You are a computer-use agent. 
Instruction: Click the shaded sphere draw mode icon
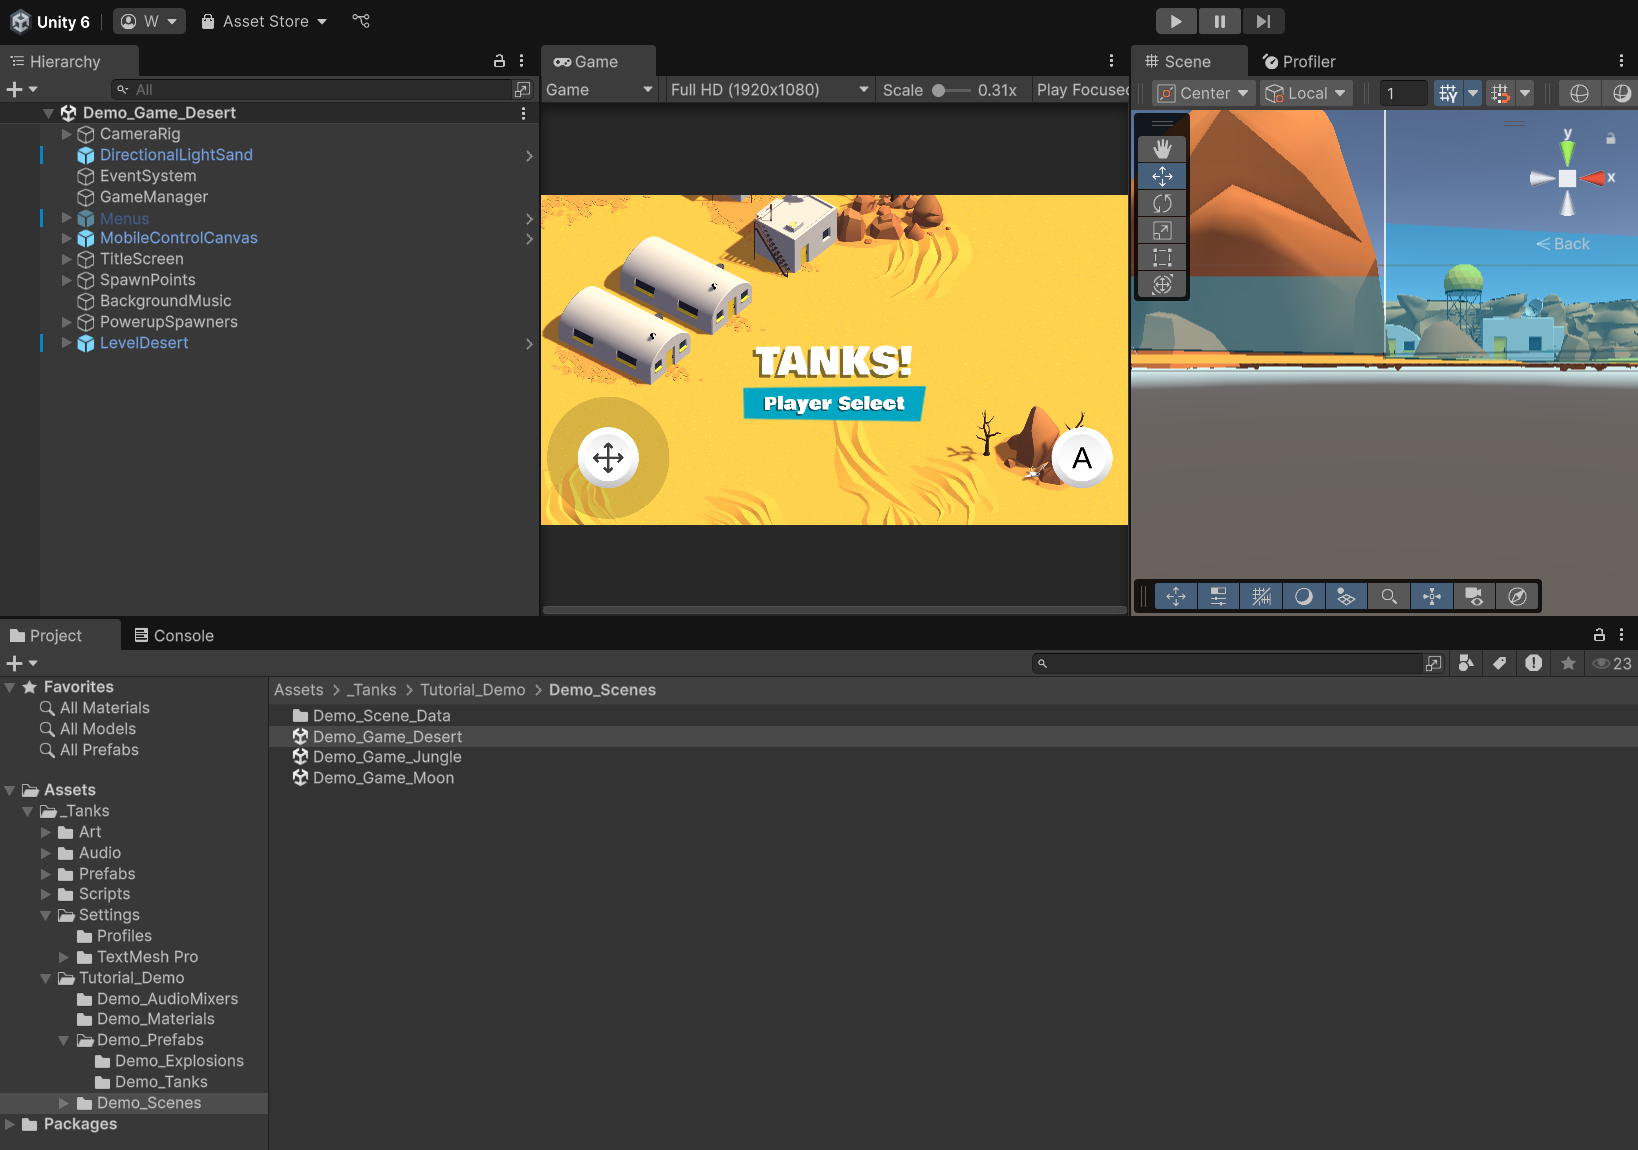[x=1621, y=93]
